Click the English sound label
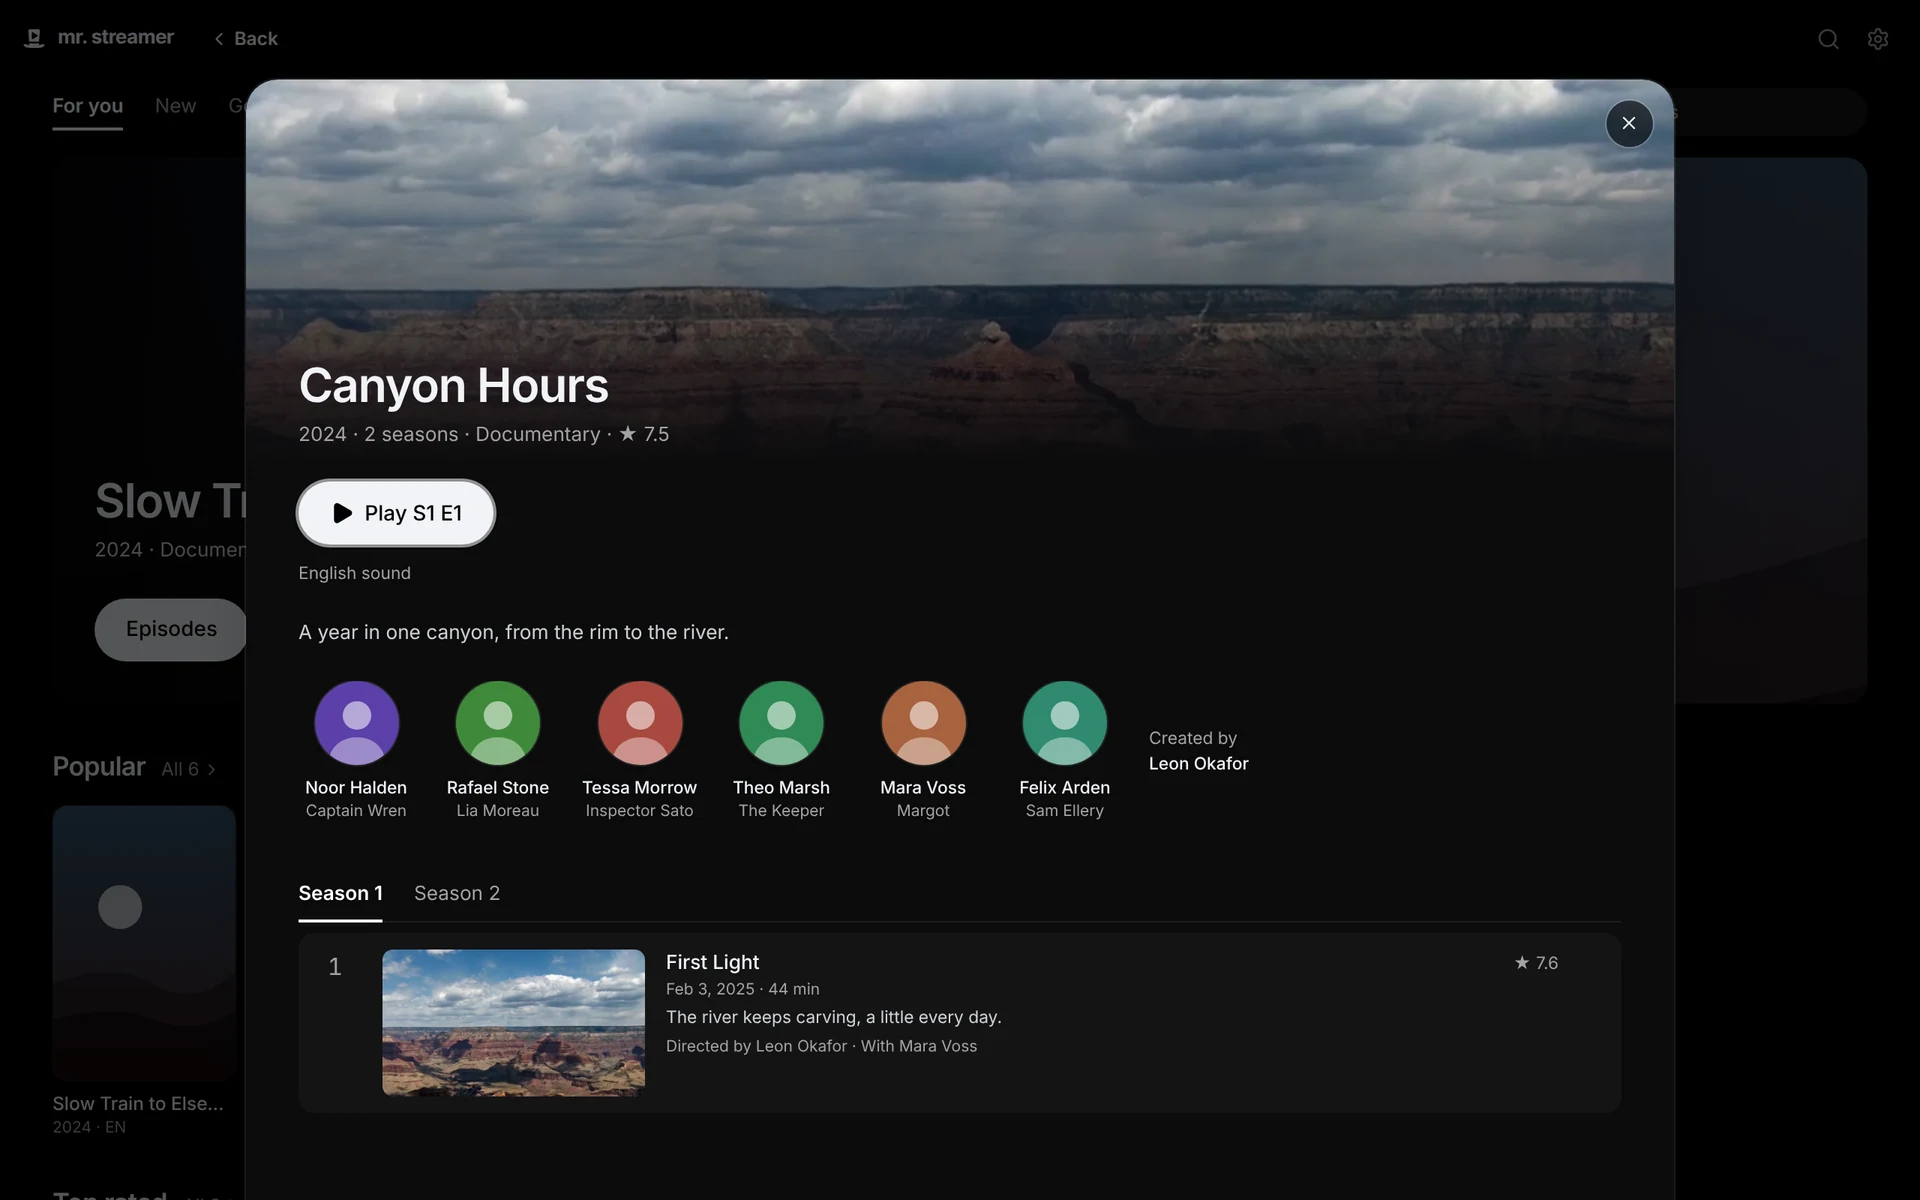The width and height of the screenshot is (1920, 1200). [x=354, y=573]
